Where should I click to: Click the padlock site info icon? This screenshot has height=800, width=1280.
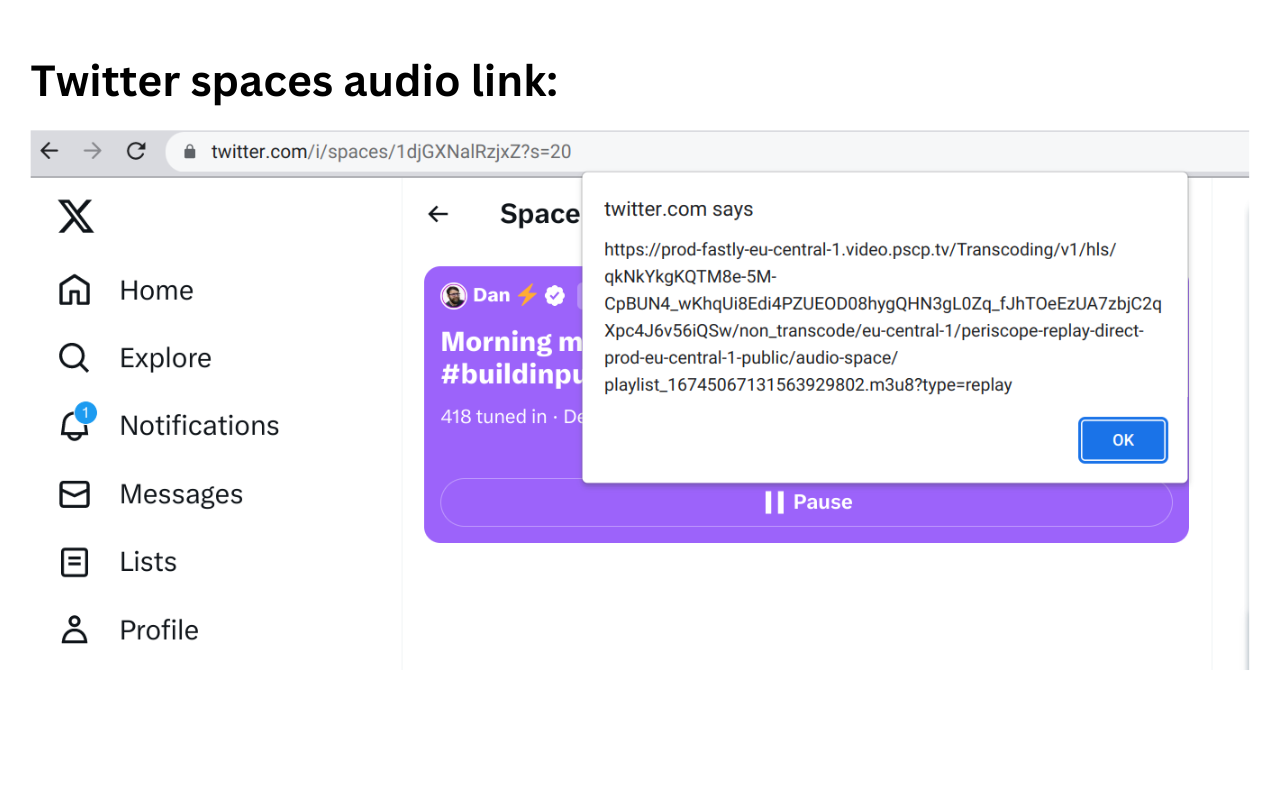pos(188,152)
